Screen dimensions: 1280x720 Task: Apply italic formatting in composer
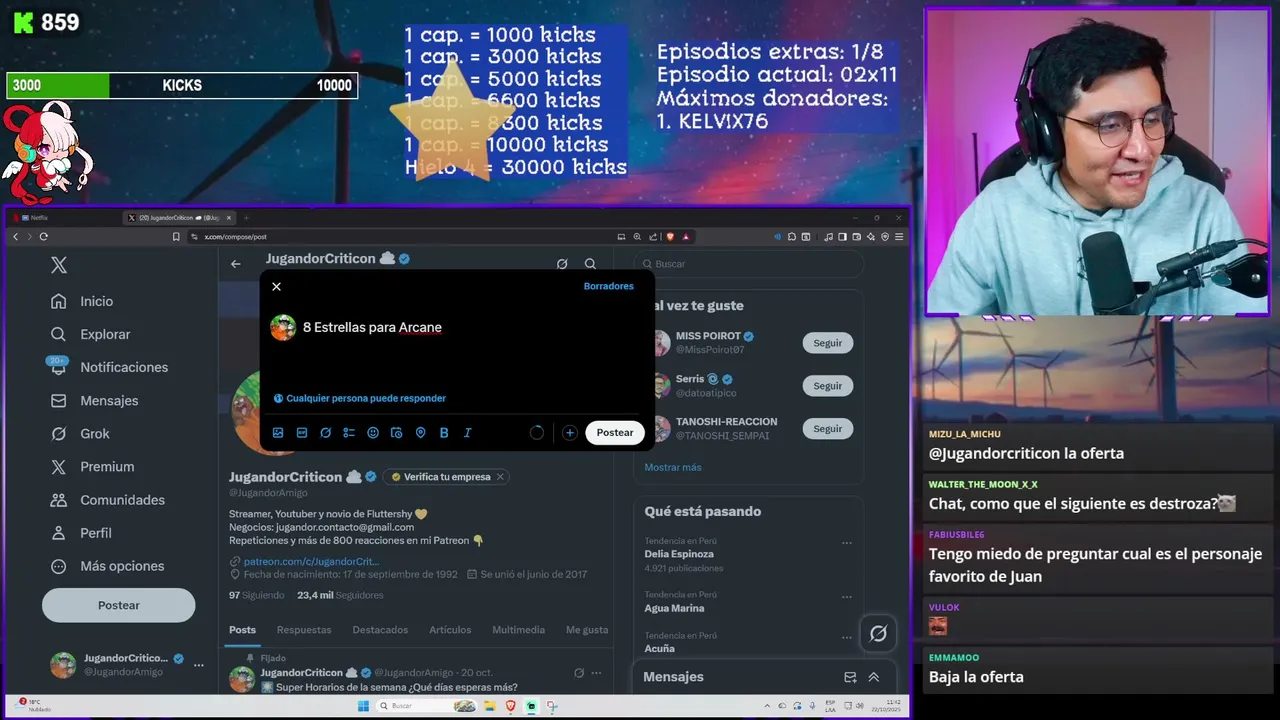(x=467, y=433)
